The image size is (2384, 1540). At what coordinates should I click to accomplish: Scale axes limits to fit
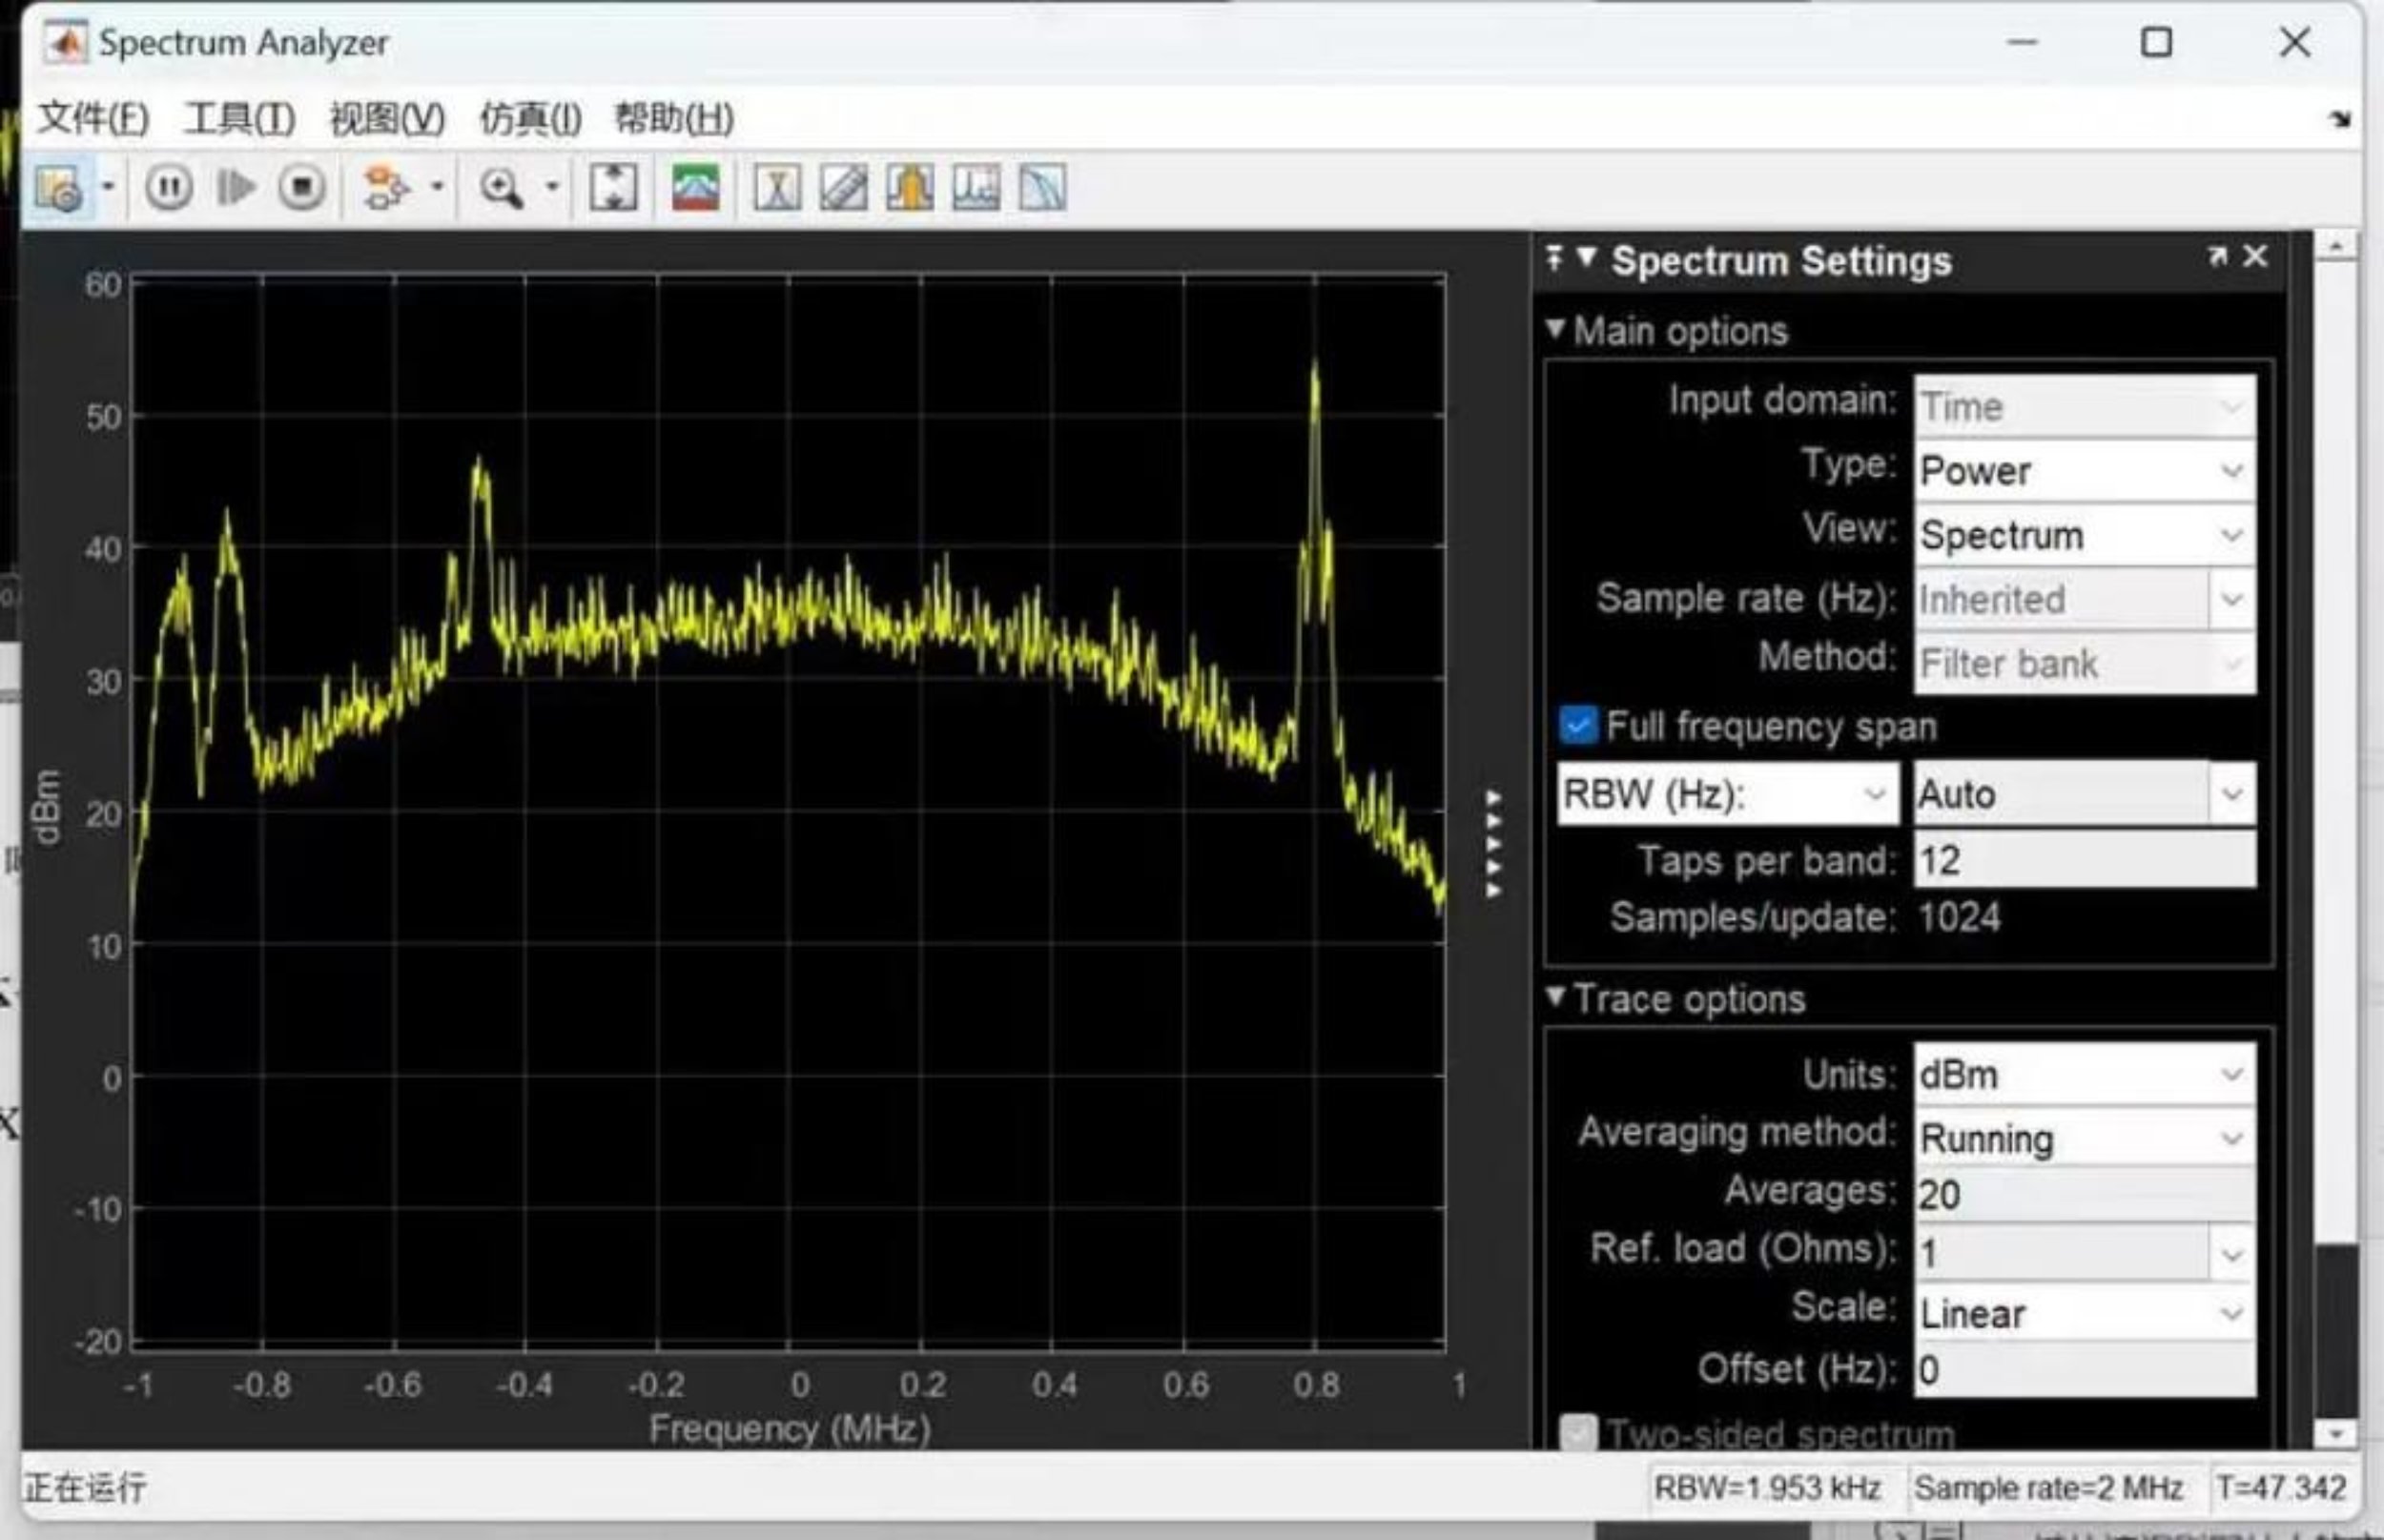[613, 188]
